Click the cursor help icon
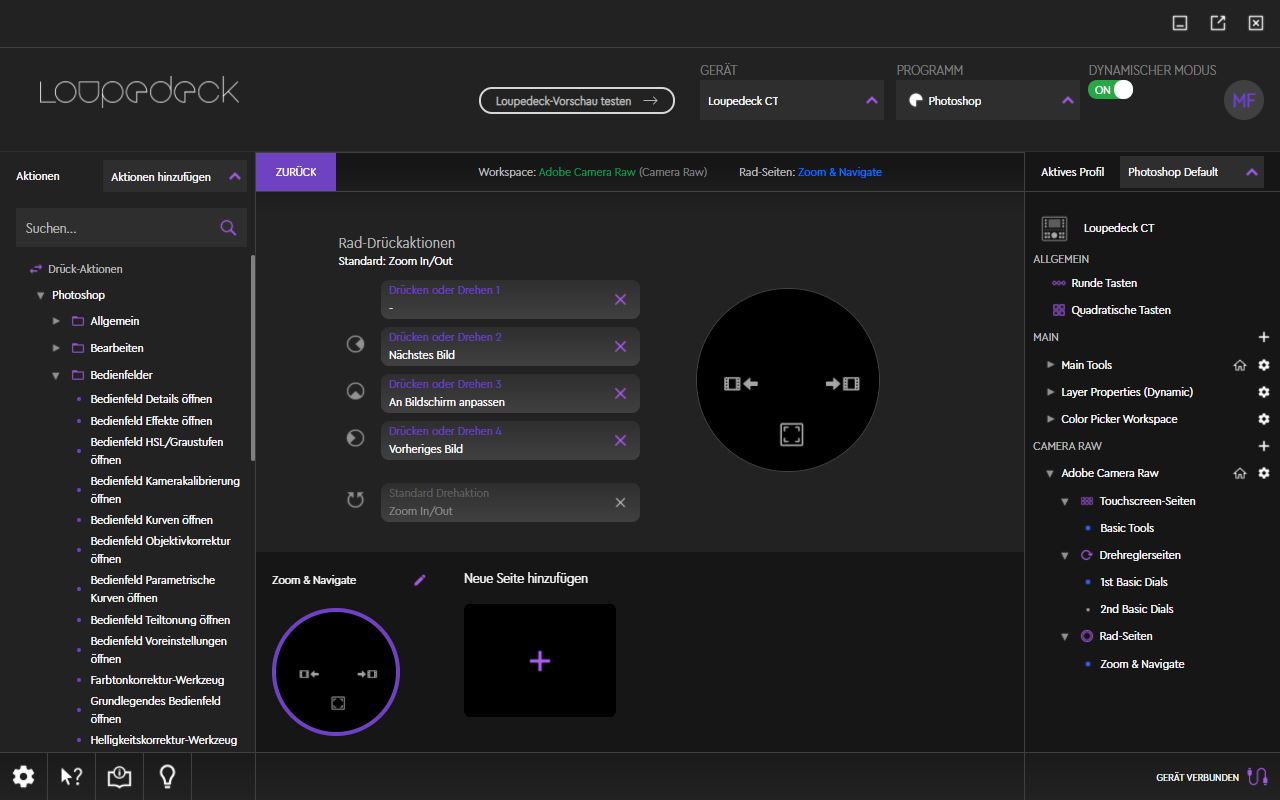Screen dimensions: 1280x800 (71, 776)
